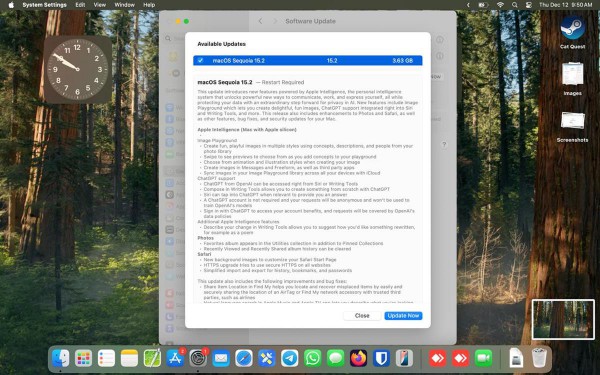Viewport: 600px width, 375px height.
Task: Open Telegram from the dock
Action: (x=290, y=359)
